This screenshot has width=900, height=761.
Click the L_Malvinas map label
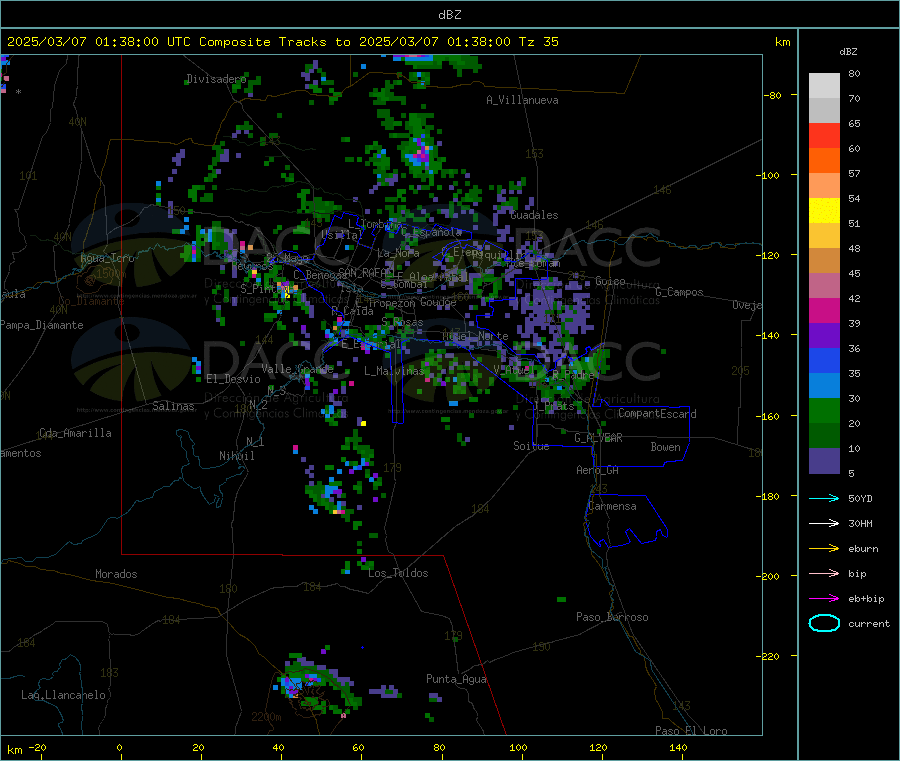coord(394,371)
